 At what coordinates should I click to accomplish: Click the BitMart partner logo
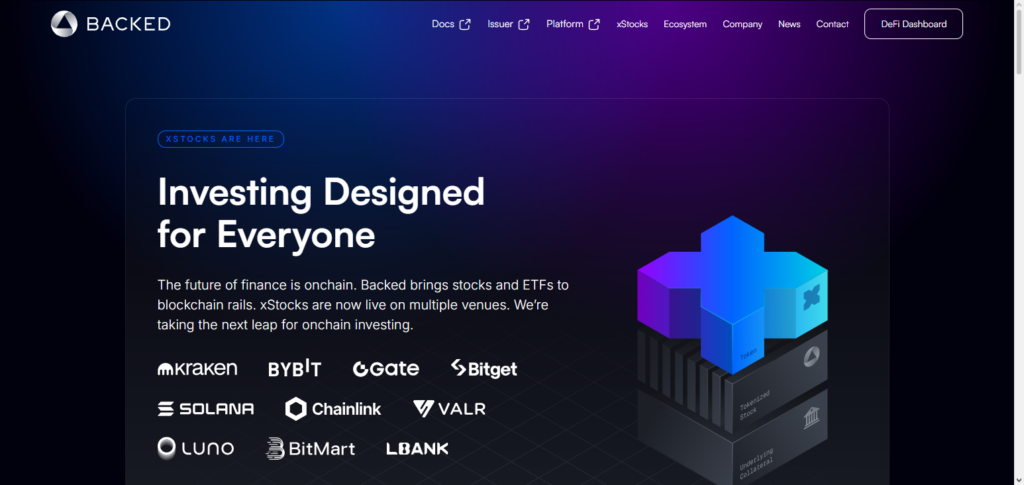coord(310,449)
